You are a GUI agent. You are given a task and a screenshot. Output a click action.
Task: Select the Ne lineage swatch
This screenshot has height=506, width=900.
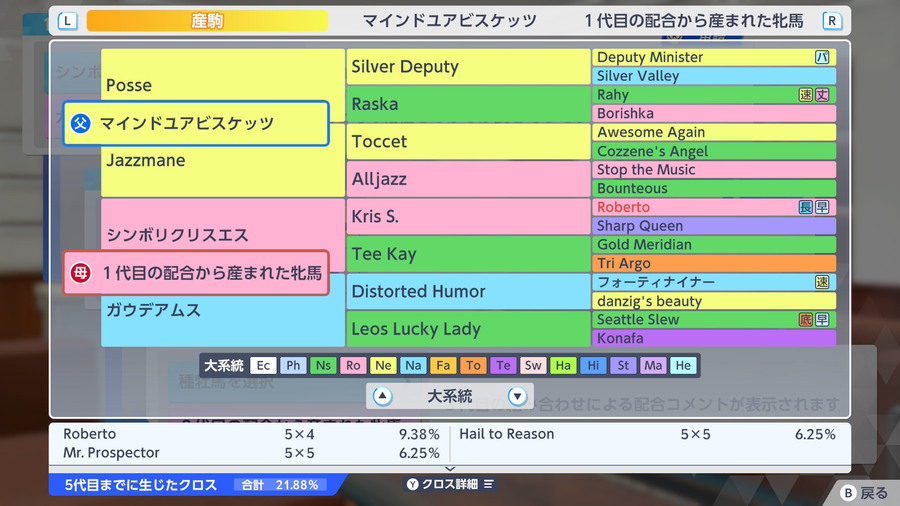pyautogui.click(x=383, y=365)
